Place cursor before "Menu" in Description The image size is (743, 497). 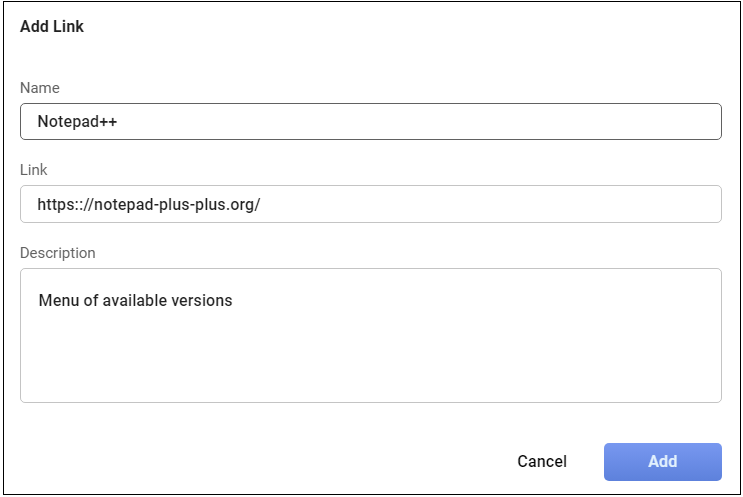(39, 300)
